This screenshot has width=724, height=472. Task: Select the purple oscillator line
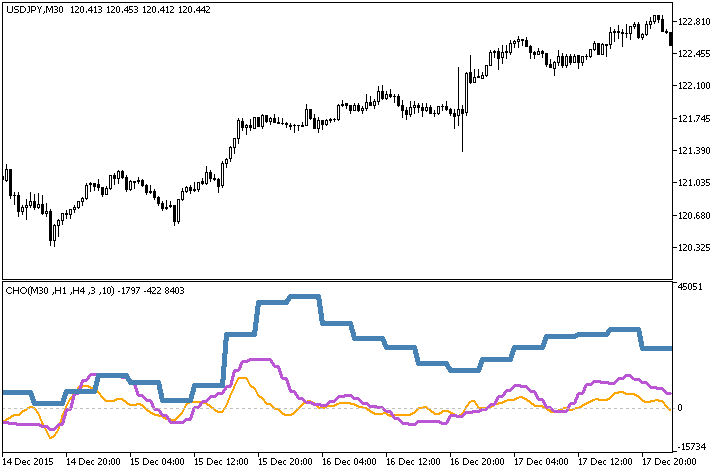[258, 360]
